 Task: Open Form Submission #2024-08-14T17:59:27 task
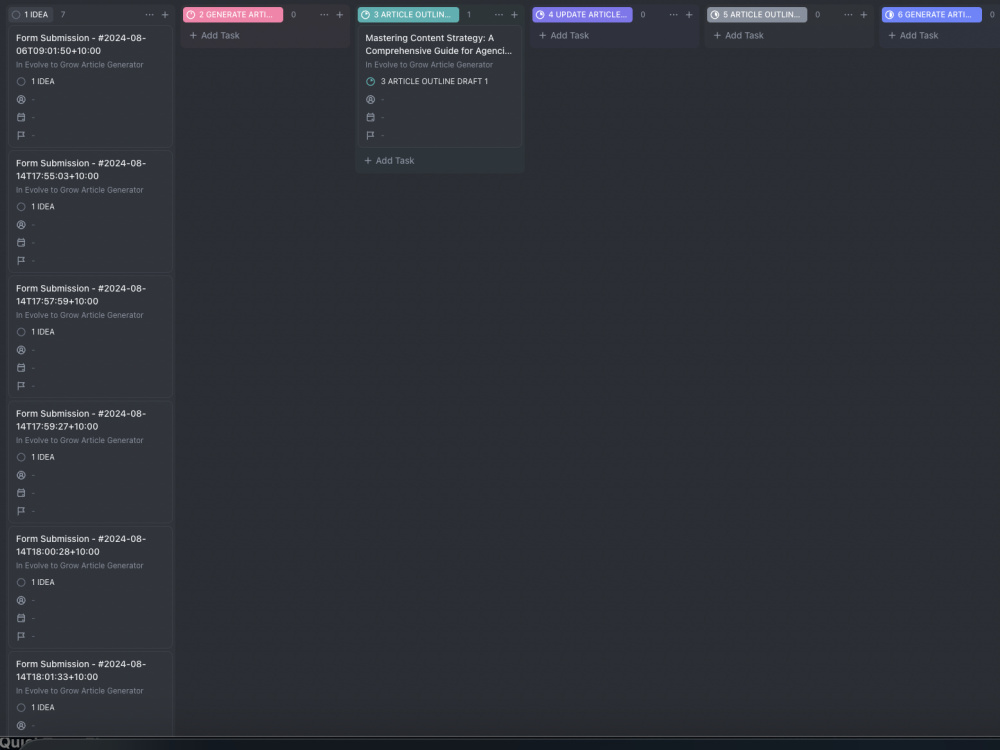pos(81,420)
